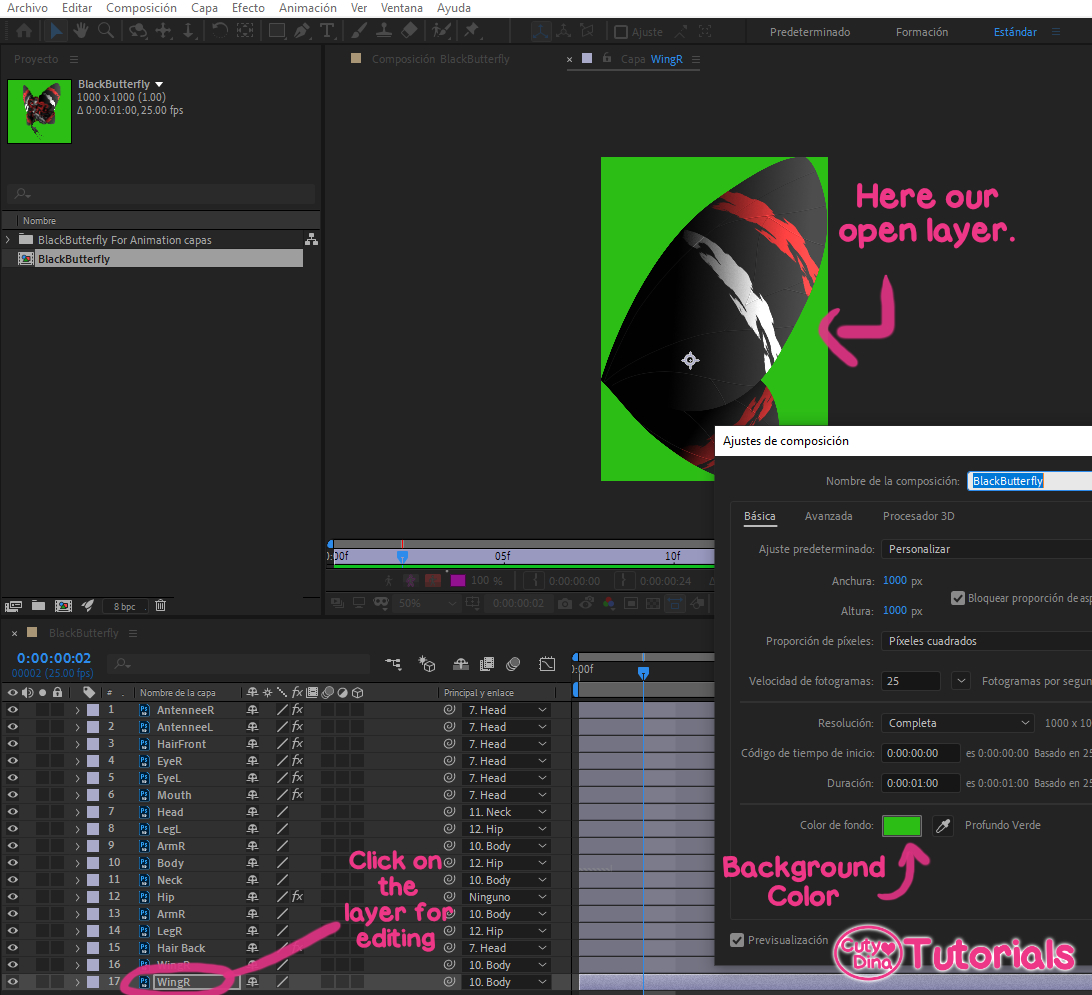The image size is (1092, 995).
Task: Select the Zoom magnifier tool
Action: [106, 31]
